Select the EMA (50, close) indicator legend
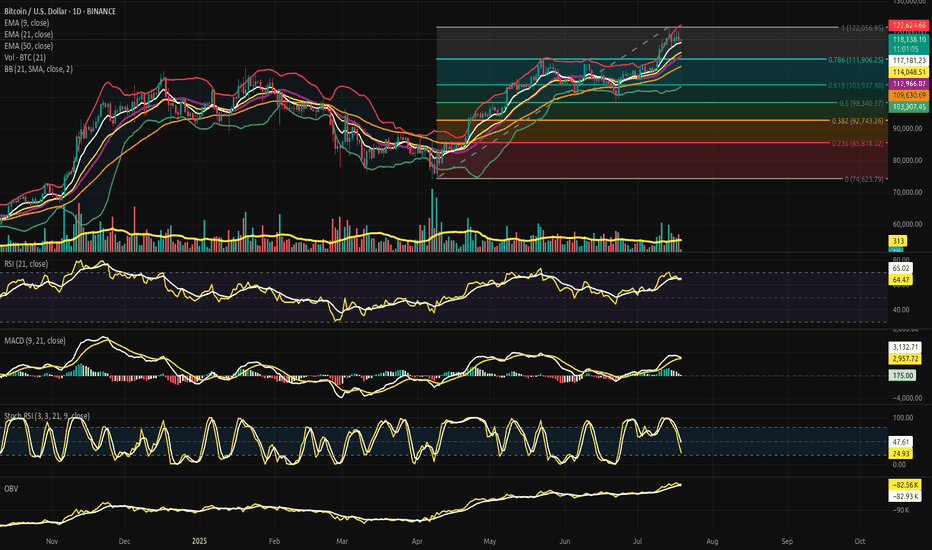 [29, 46]
